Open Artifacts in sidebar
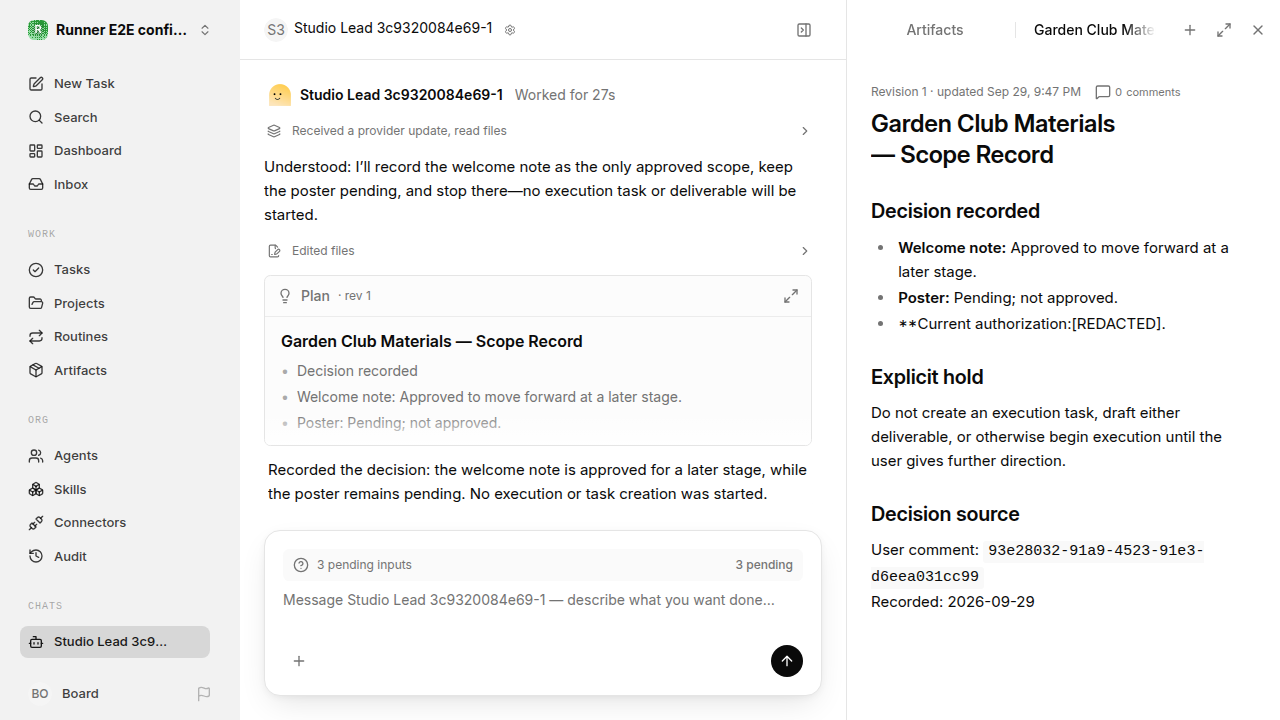This screenshot has height=720, width=1280. 120,370
